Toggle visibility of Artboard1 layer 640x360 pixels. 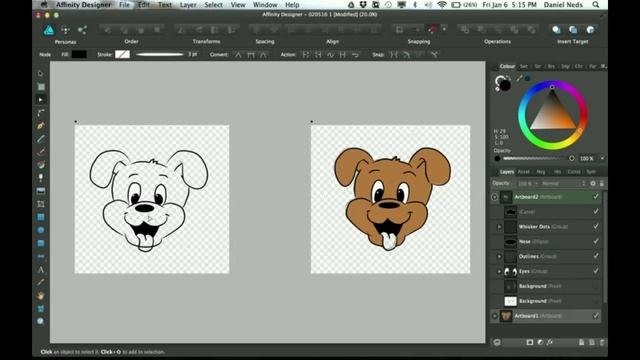[596, 316]
